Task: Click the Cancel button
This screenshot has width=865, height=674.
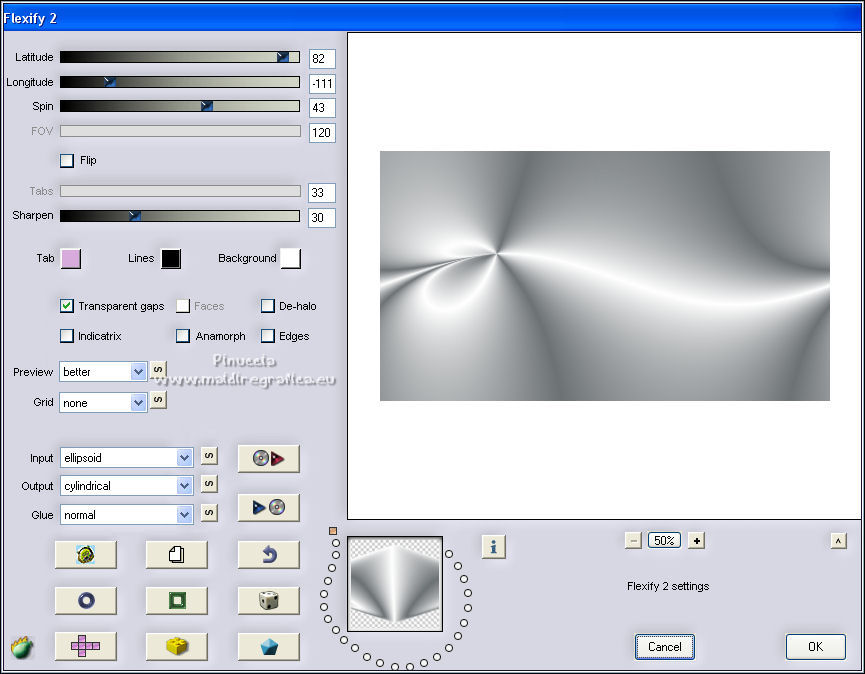Action: tap(664, 646)
